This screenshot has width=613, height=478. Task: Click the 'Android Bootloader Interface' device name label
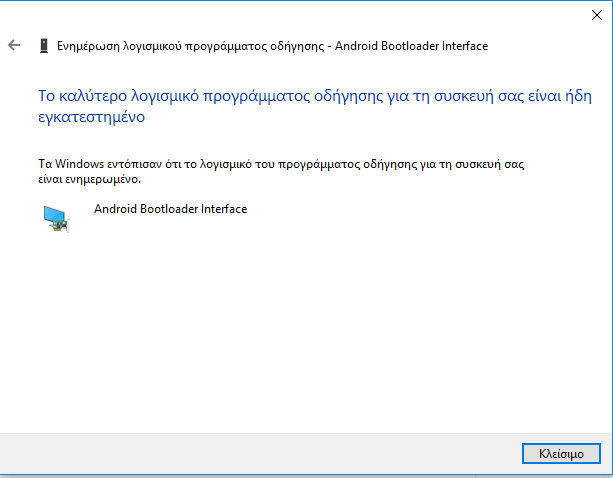coord(170,209)
